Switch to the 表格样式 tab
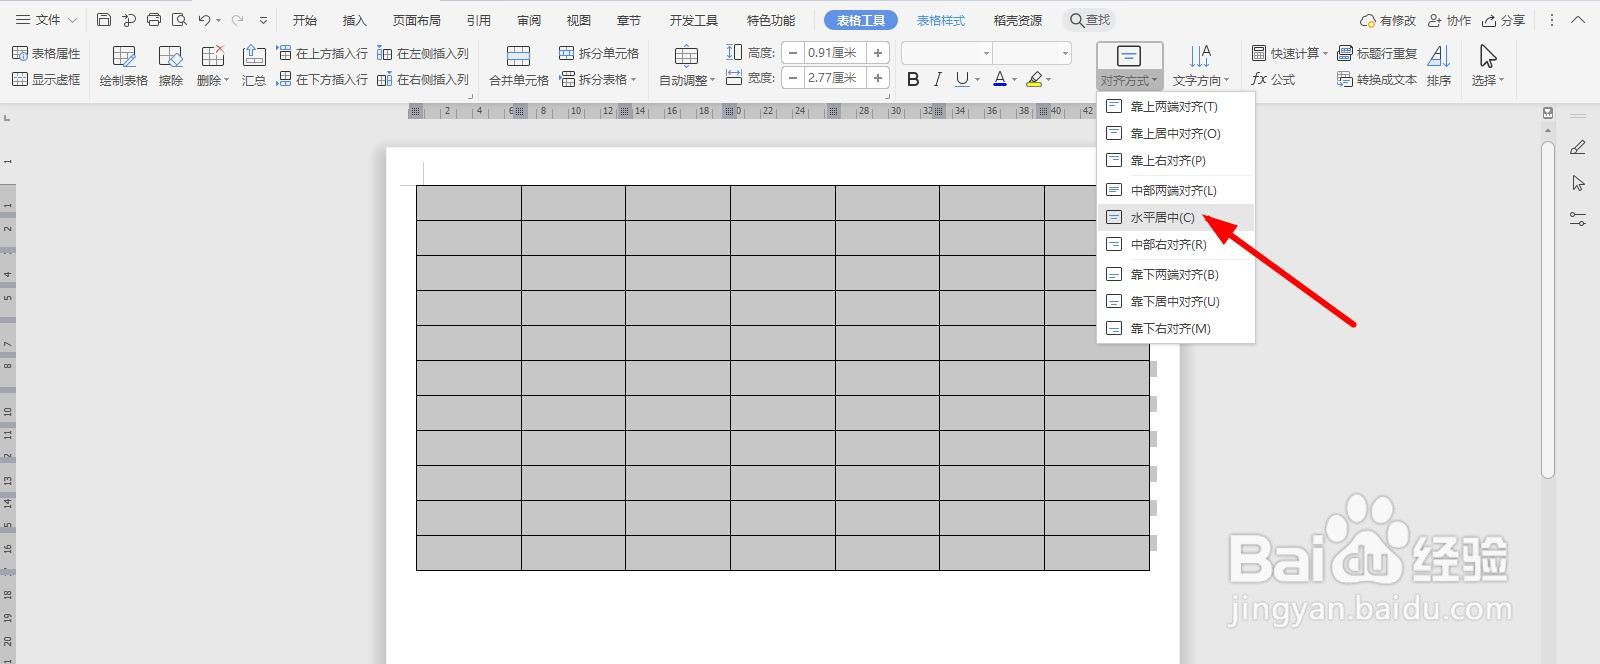 tap(941, 20)
